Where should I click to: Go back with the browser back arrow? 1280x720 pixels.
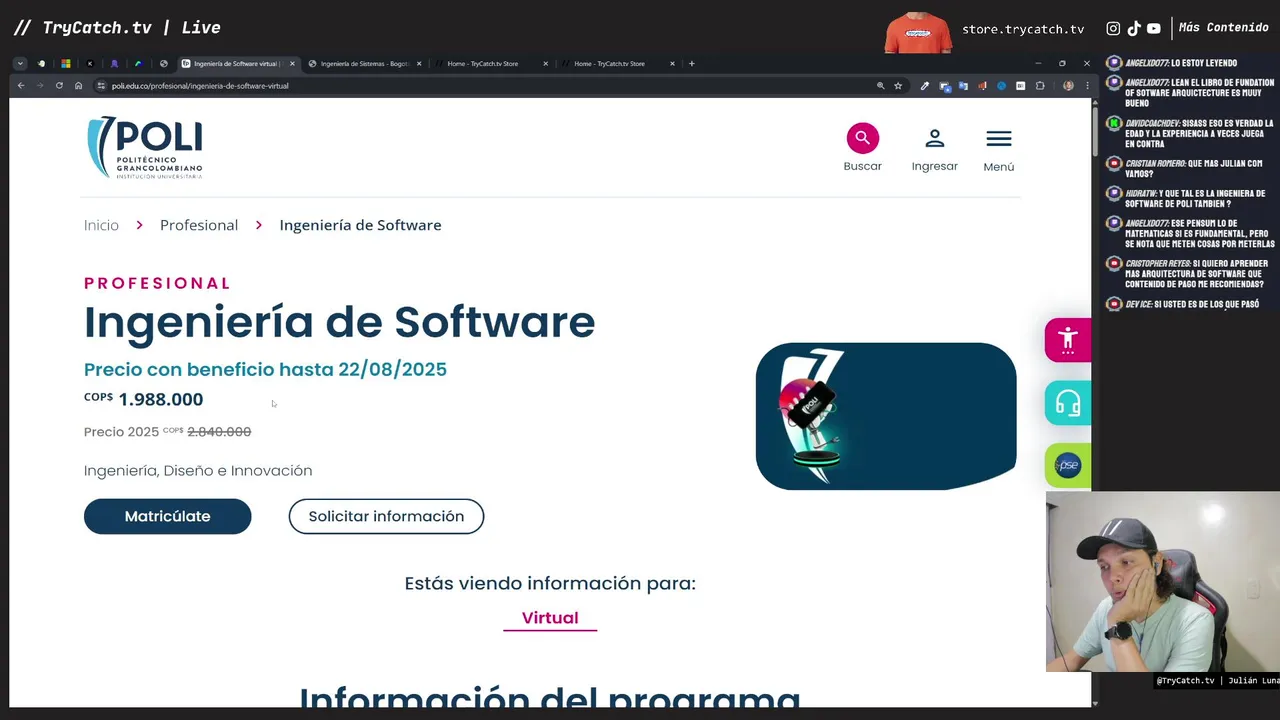21,86
